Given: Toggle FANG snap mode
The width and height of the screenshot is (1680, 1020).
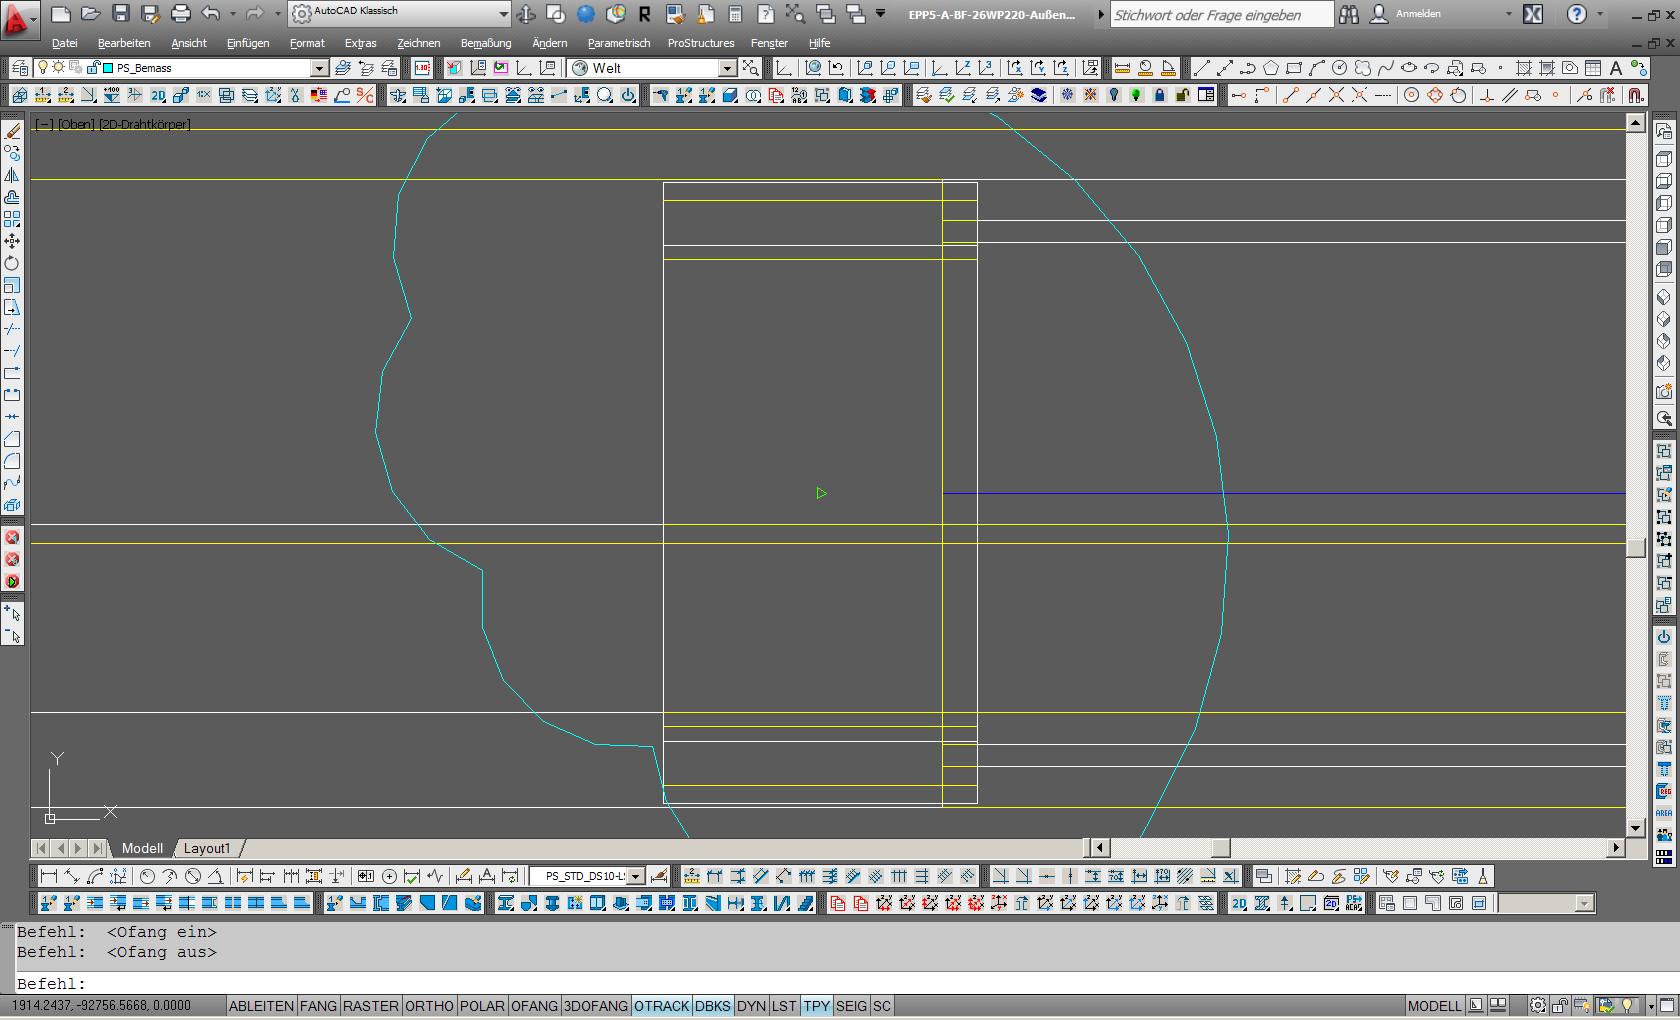Looking at the screenshot, I should click(318, 1006).
